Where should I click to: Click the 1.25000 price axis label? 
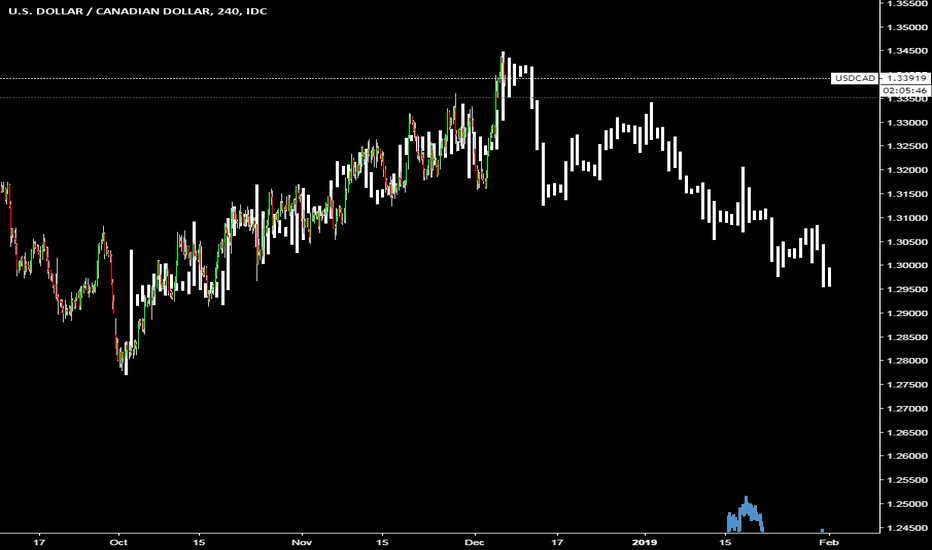(x=907, y=504)
